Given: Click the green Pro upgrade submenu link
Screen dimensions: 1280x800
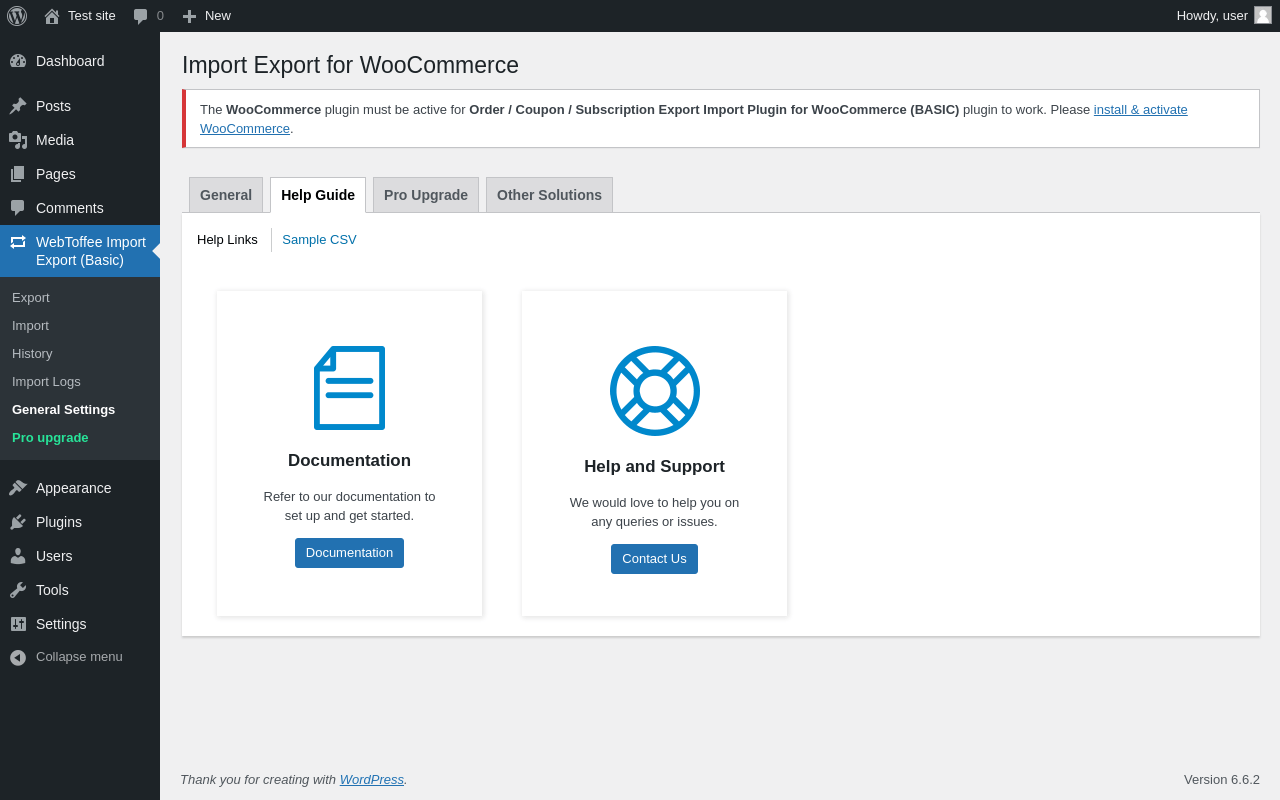Looking at the screenshot, I should click(50, 437).
